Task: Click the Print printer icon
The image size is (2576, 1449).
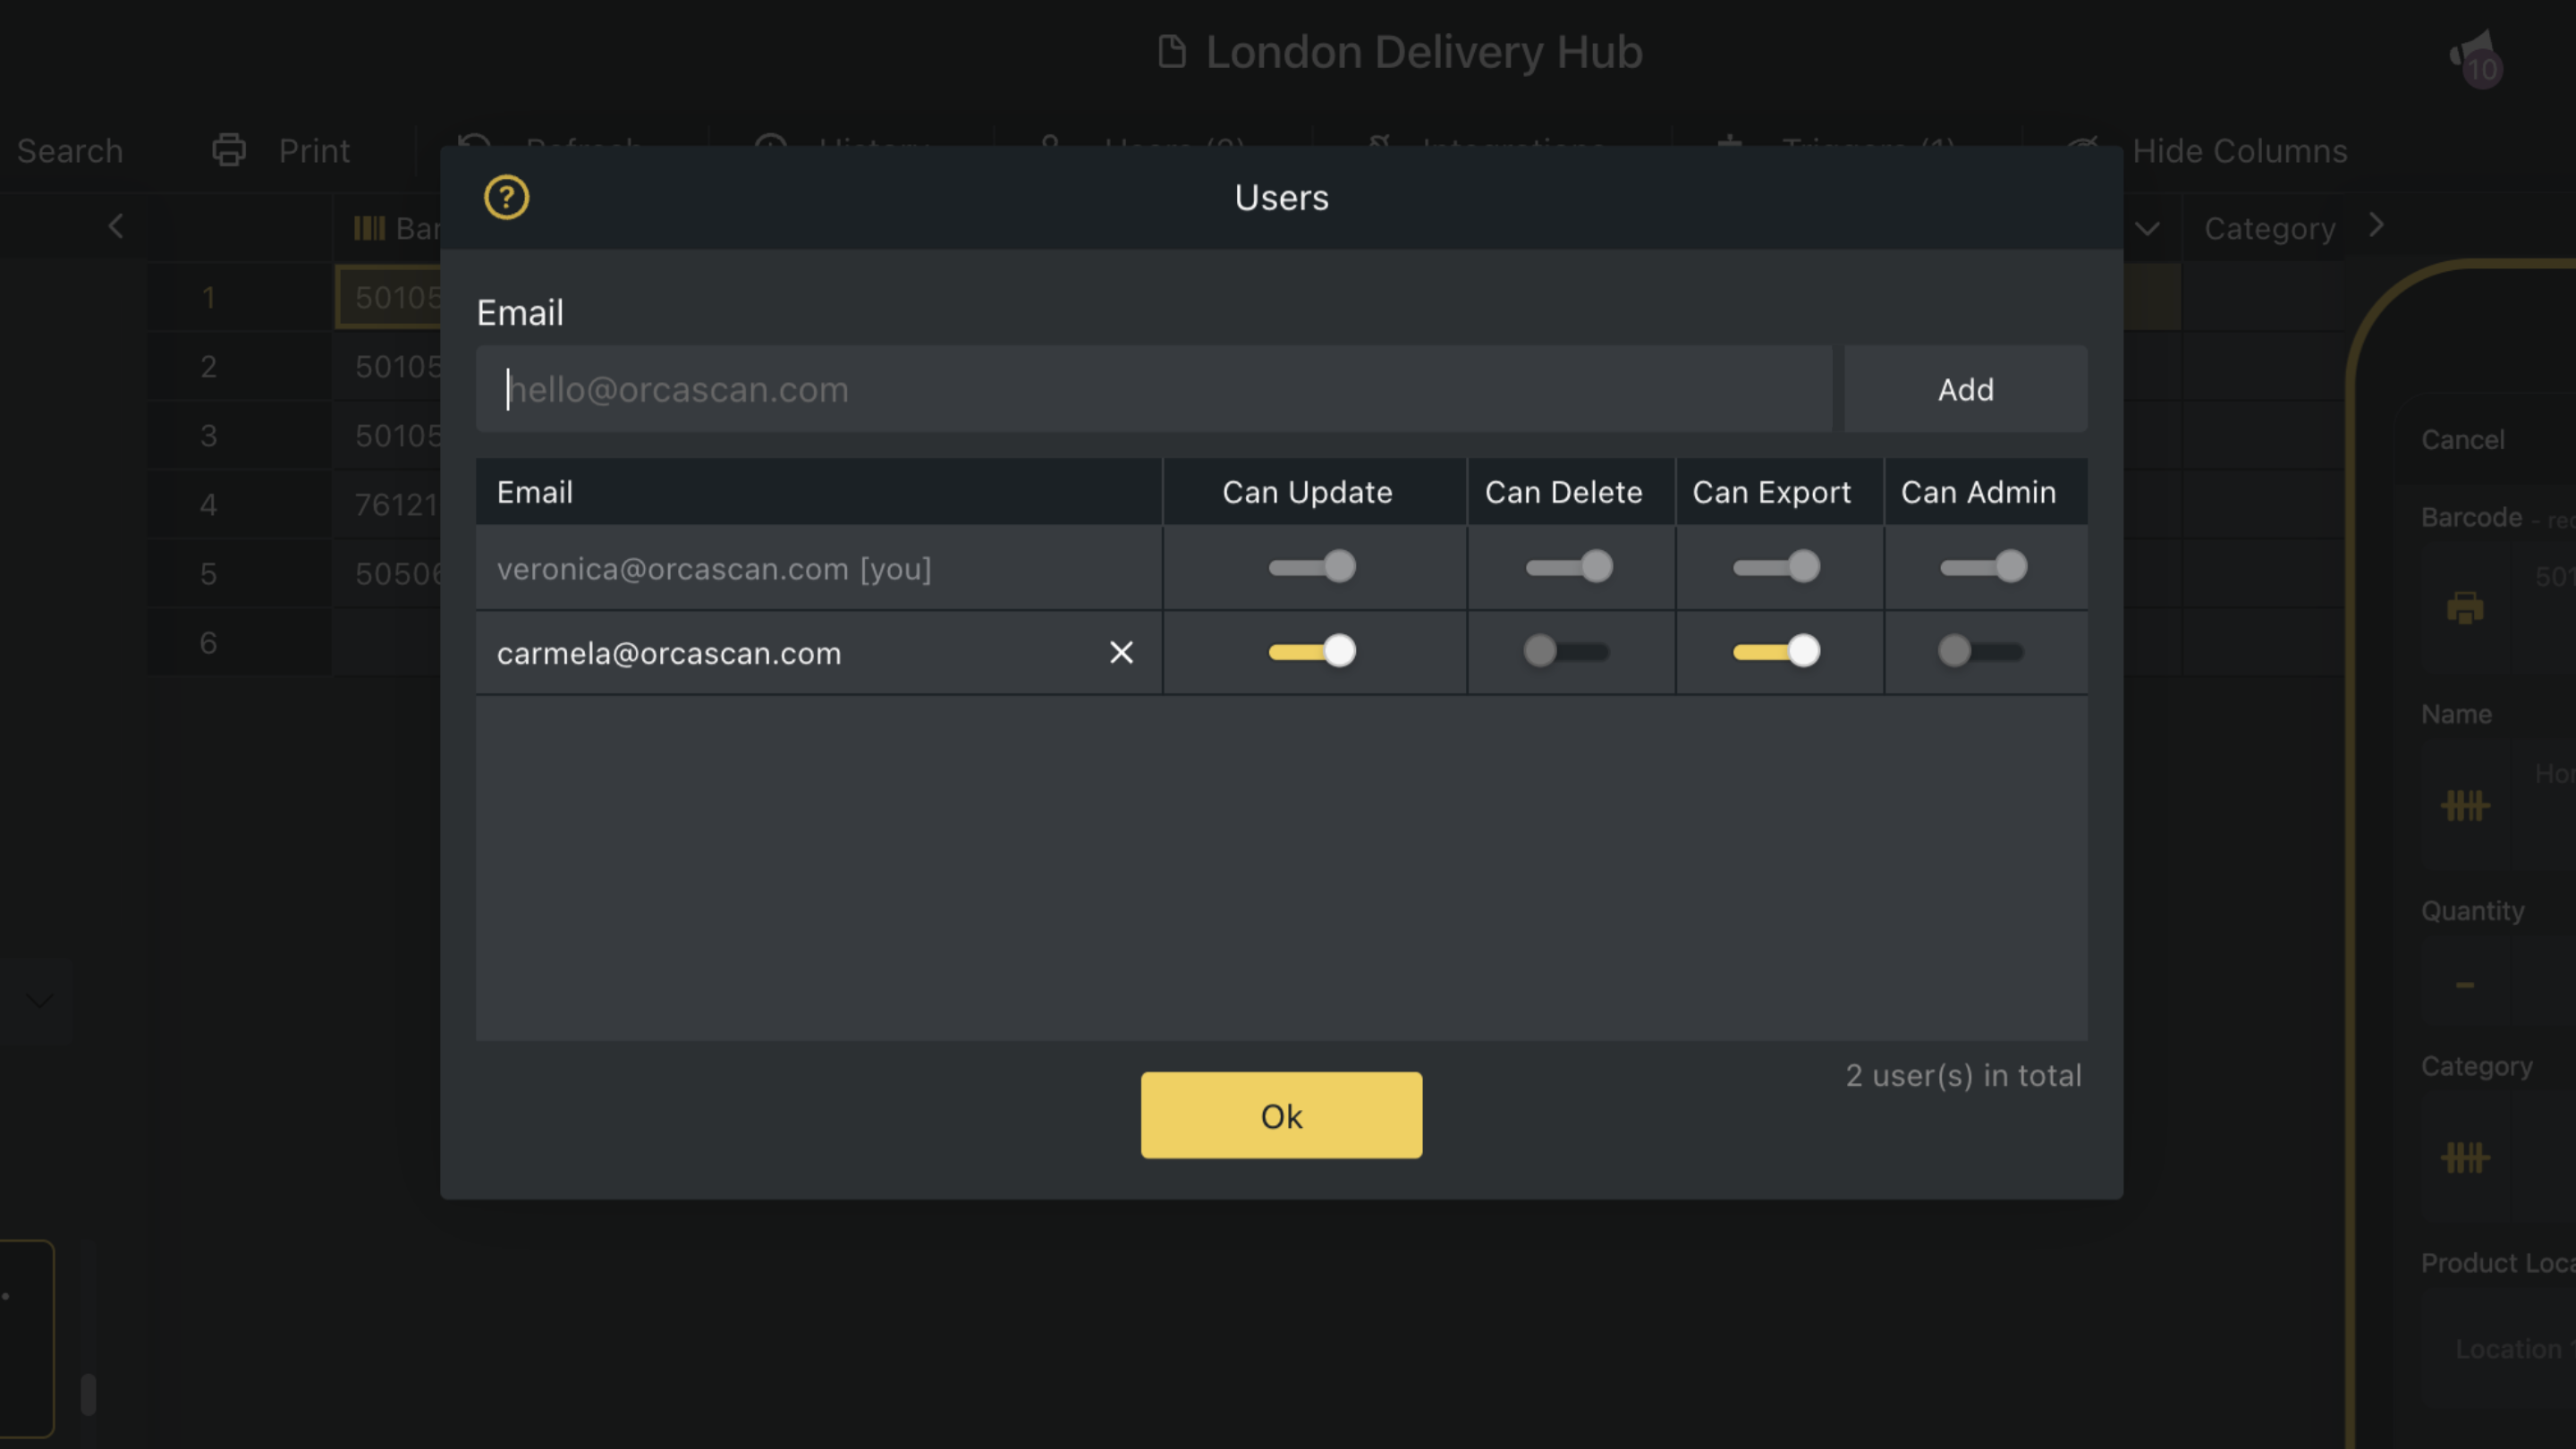Action: tap(229, 150)
